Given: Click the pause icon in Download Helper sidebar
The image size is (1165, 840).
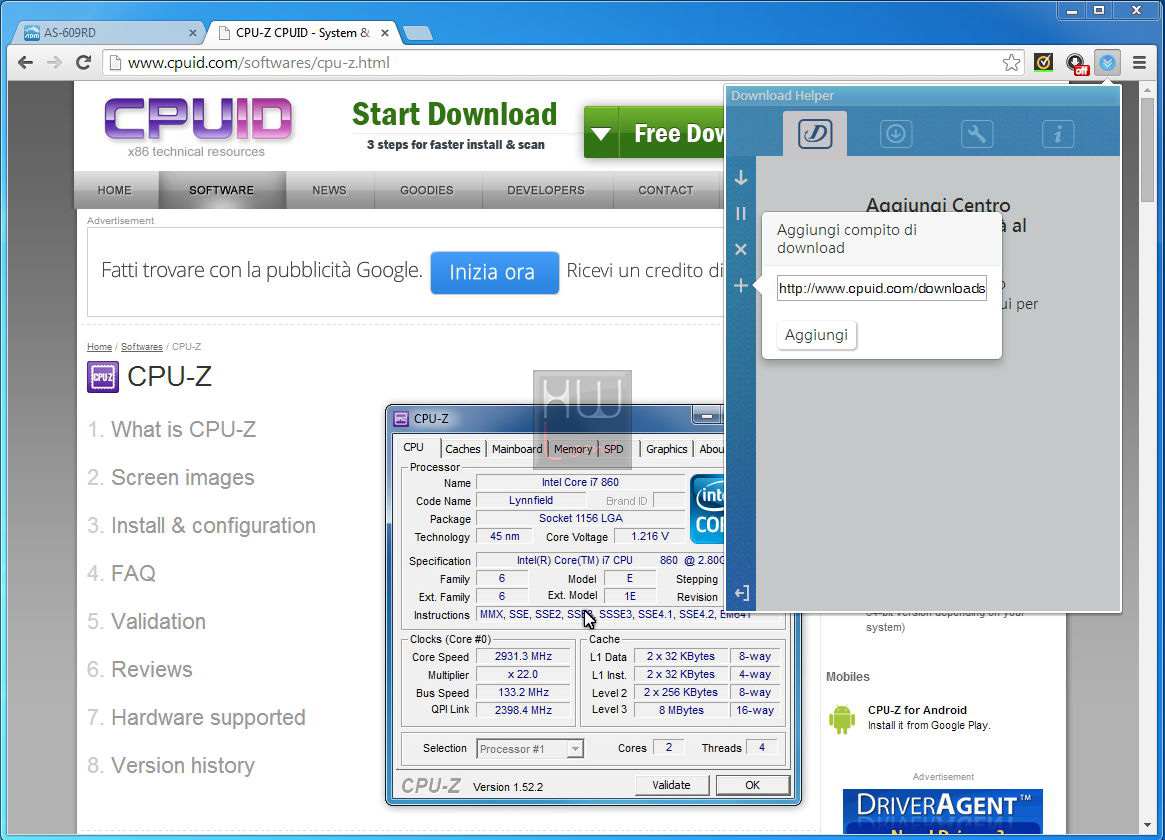Looking at the screenshot, I should [x=741, y=214].
